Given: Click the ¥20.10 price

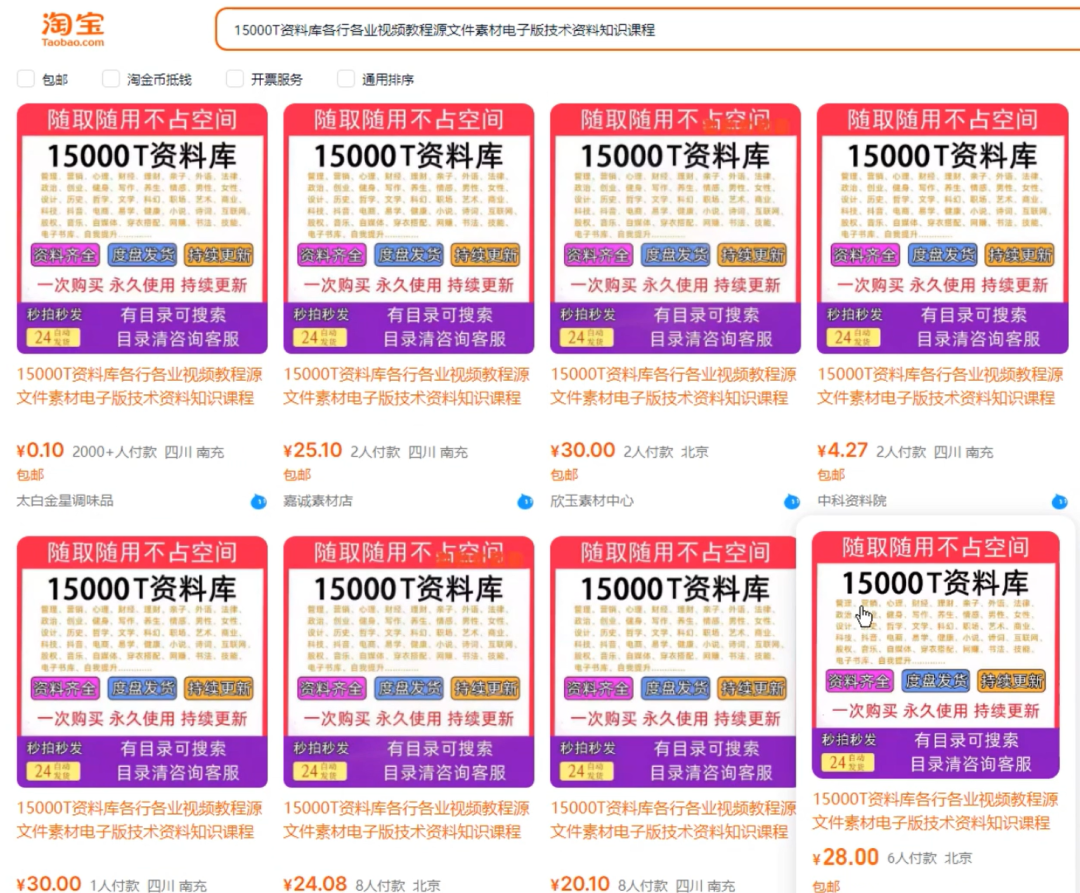Looking at the screenshot, I should coord(580,883).
